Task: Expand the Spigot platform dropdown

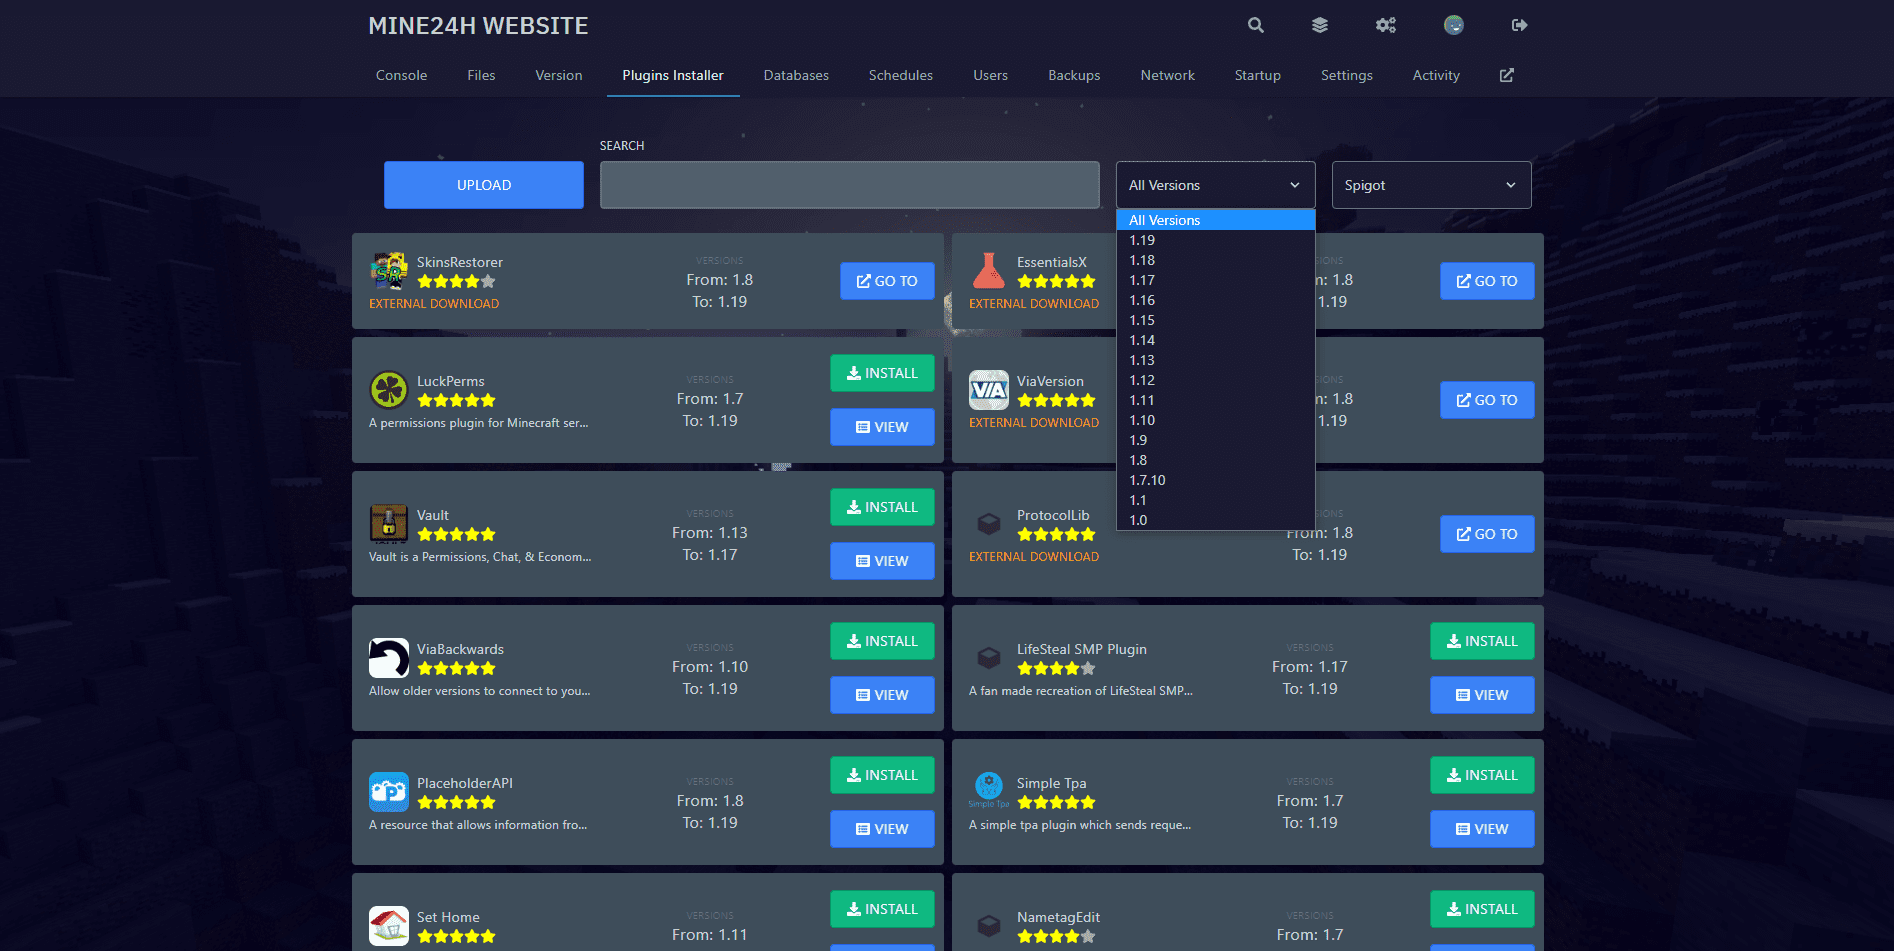Action: coord(1430,185)
